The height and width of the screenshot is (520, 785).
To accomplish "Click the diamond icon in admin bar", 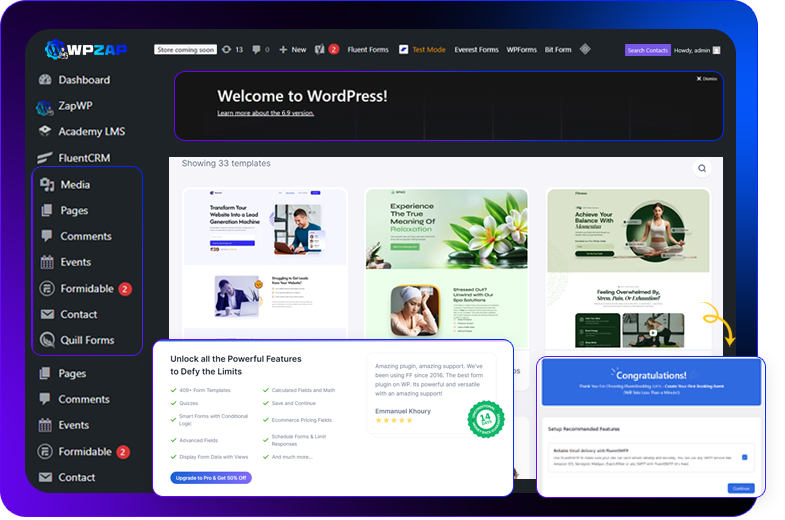I will click(x=585, y=49).
